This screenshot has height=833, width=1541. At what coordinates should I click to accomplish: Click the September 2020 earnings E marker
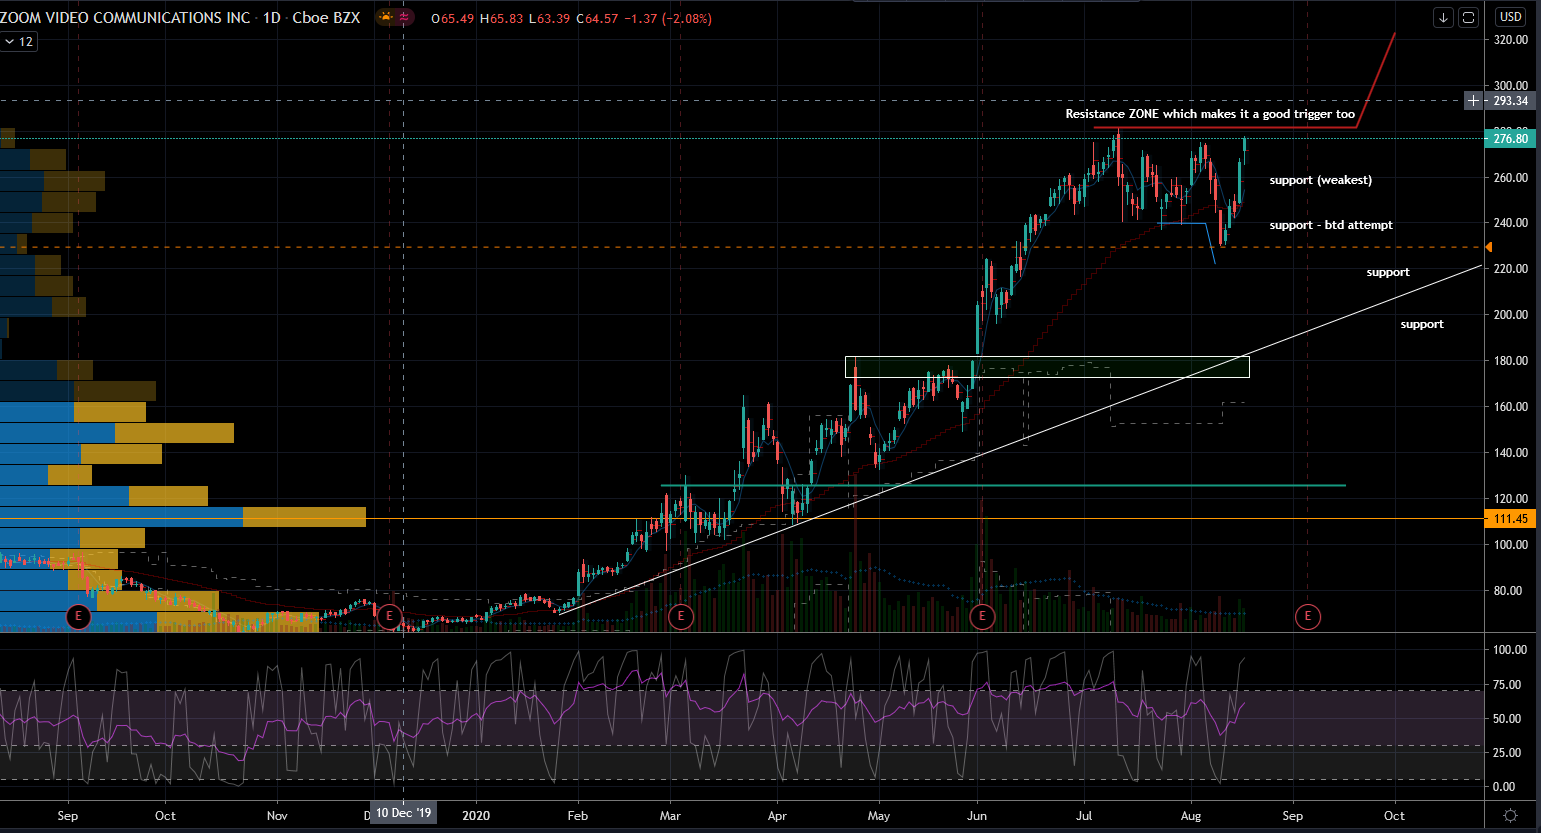pyautogui.click(x=1307, y=616)
